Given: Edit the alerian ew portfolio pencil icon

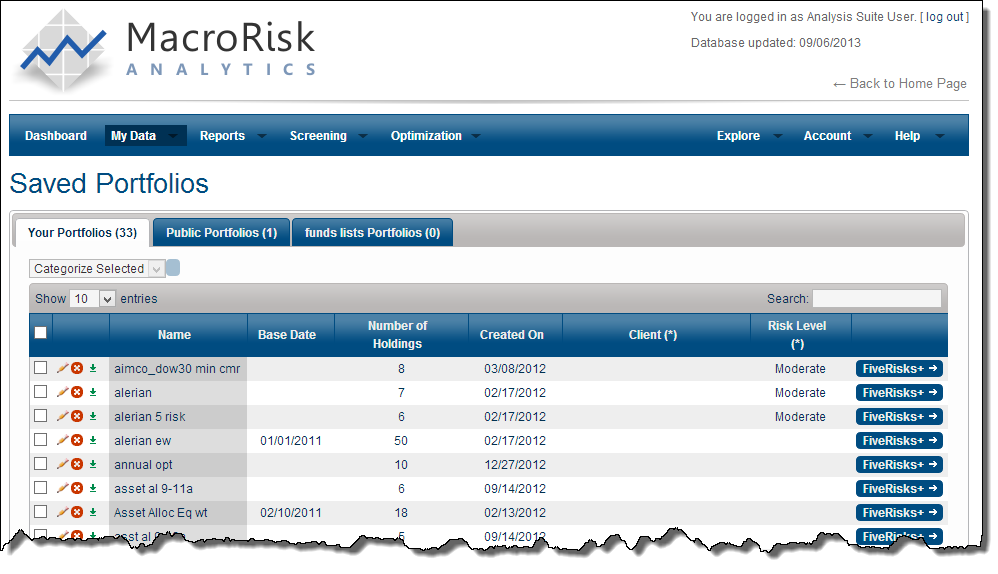Looking at the screenshot, I should click(x=62, y=440).
